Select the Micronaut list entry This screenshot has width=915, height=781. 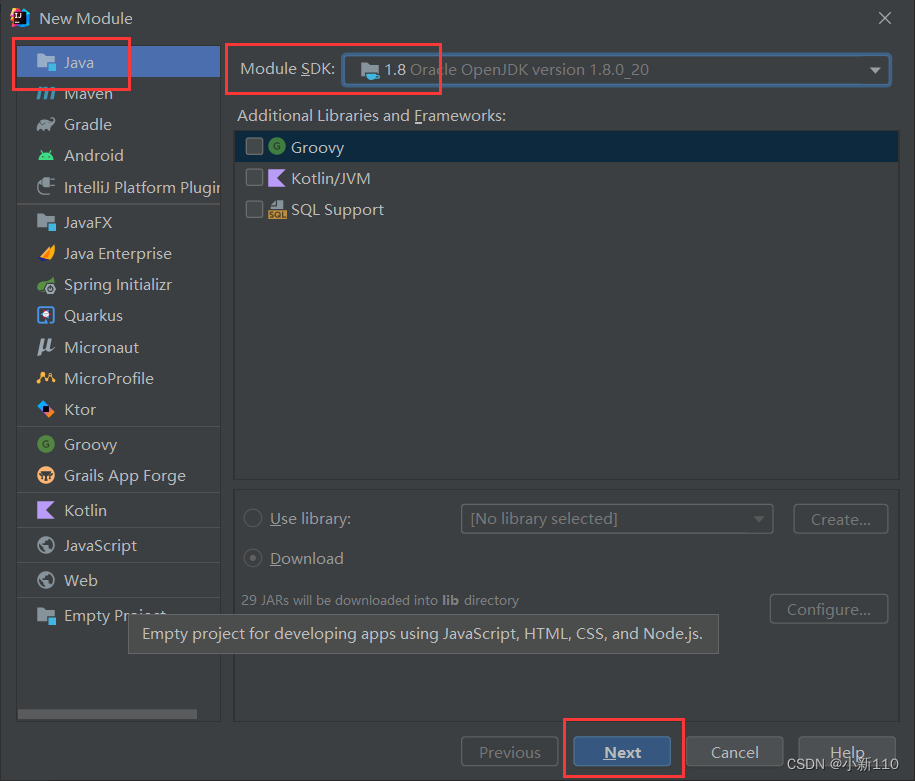click(118, 347)
